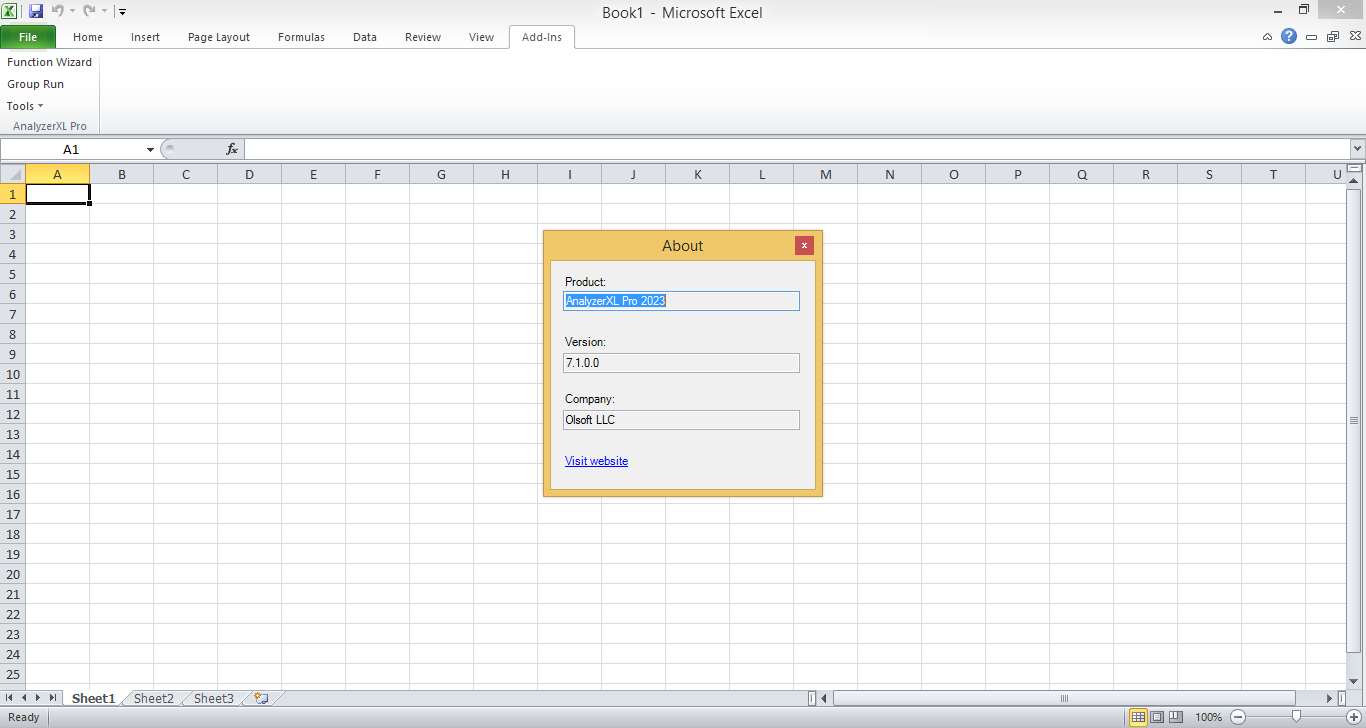The image size is (1366, 728).
Task: Switch to Page Layout view icon
Action: [1157, 717]
